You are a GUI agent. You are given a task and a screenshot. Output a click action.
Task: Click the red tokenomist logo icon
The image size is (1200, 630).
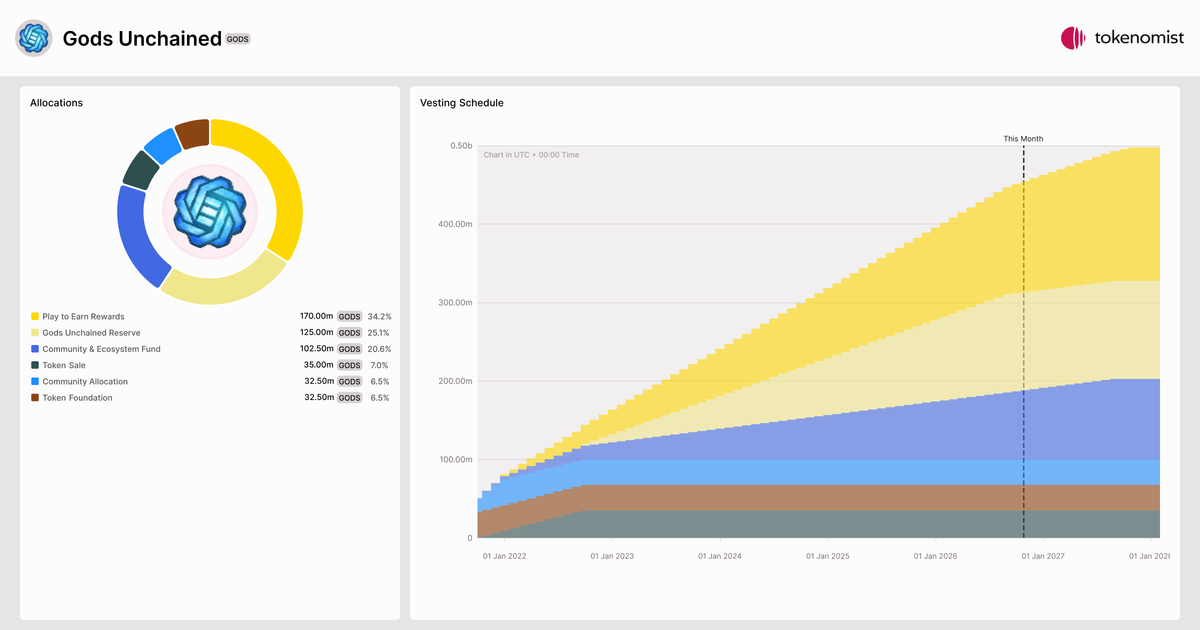1073,38
